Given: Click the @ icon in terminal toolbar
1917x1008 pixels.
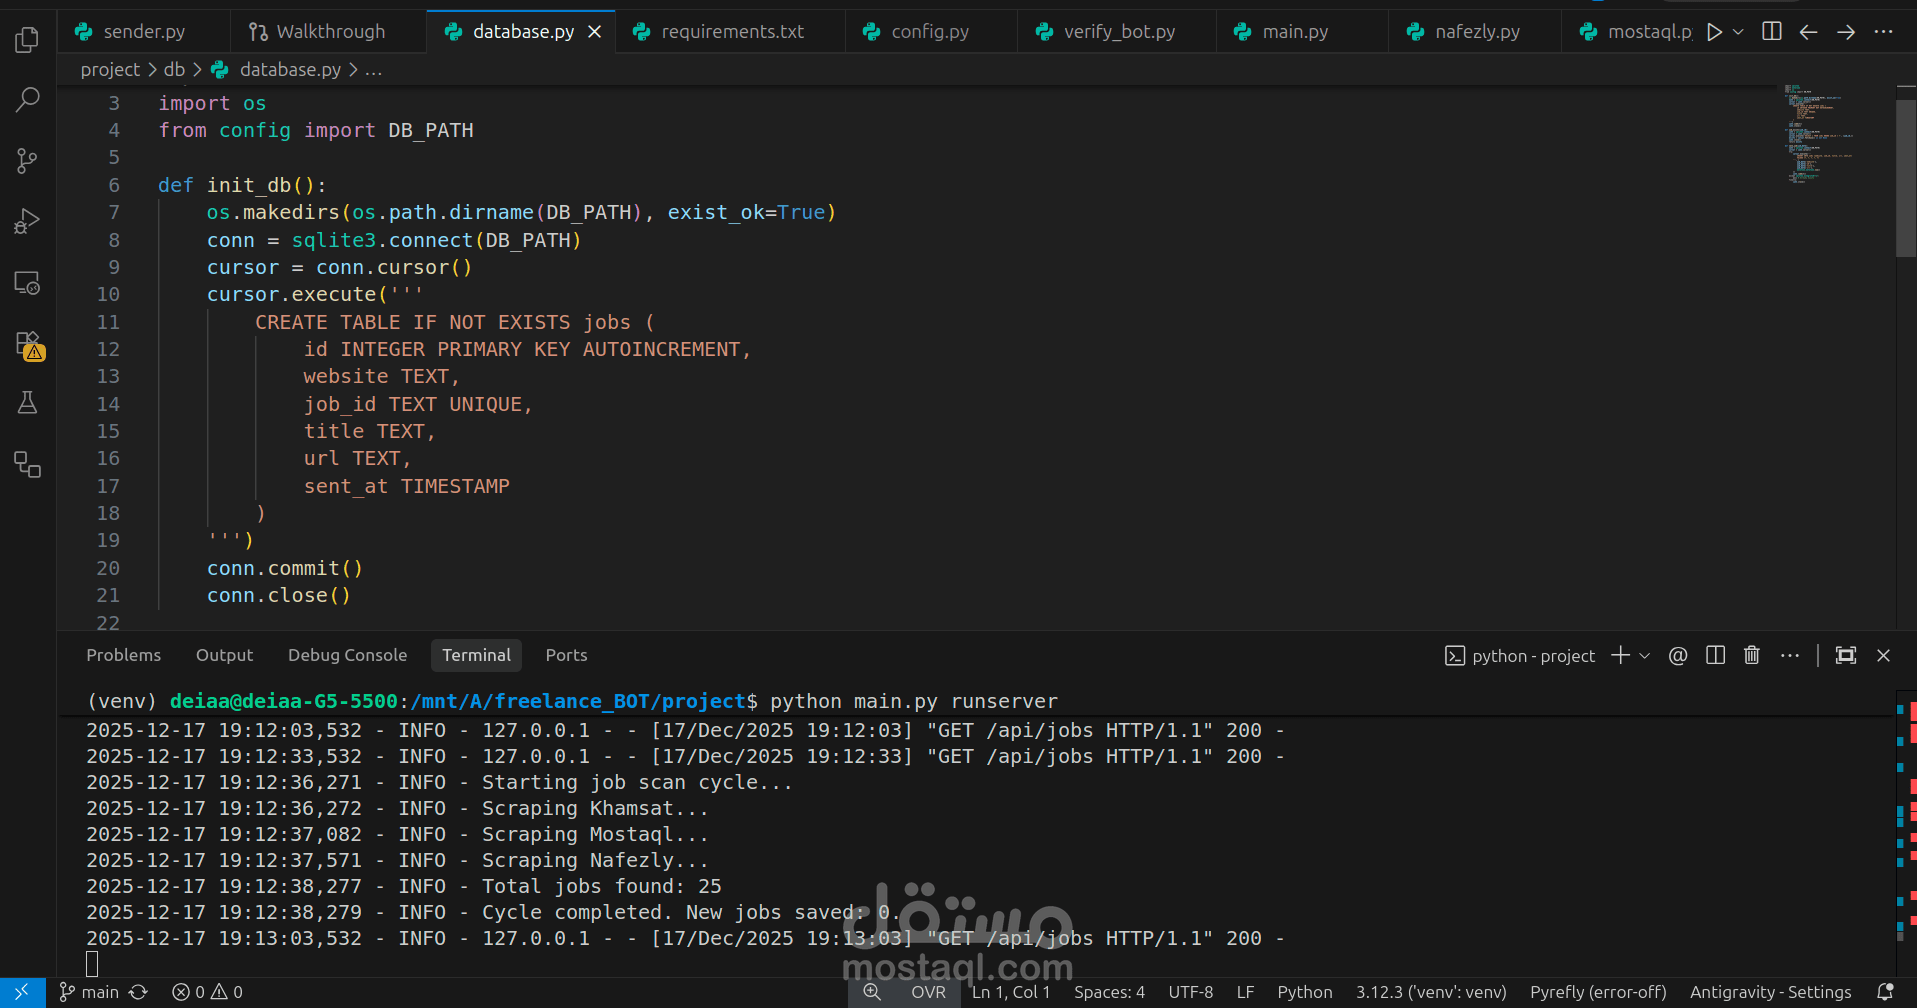Looking at the screenshot, I should [x=1678, y=655].
